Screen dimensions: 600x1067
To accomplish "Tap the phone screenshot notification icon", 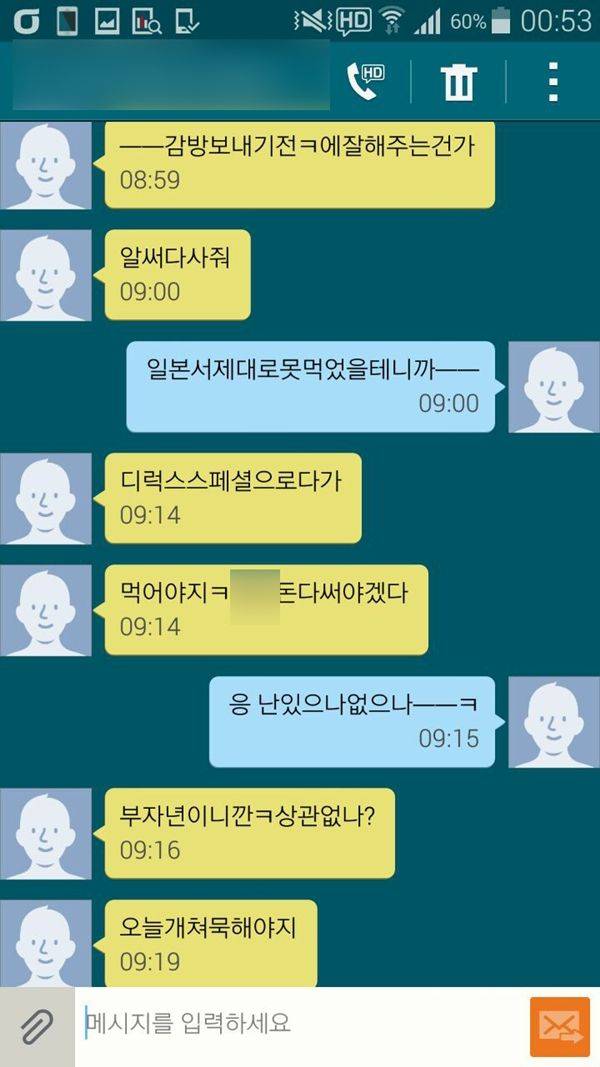I will point(68,21).
